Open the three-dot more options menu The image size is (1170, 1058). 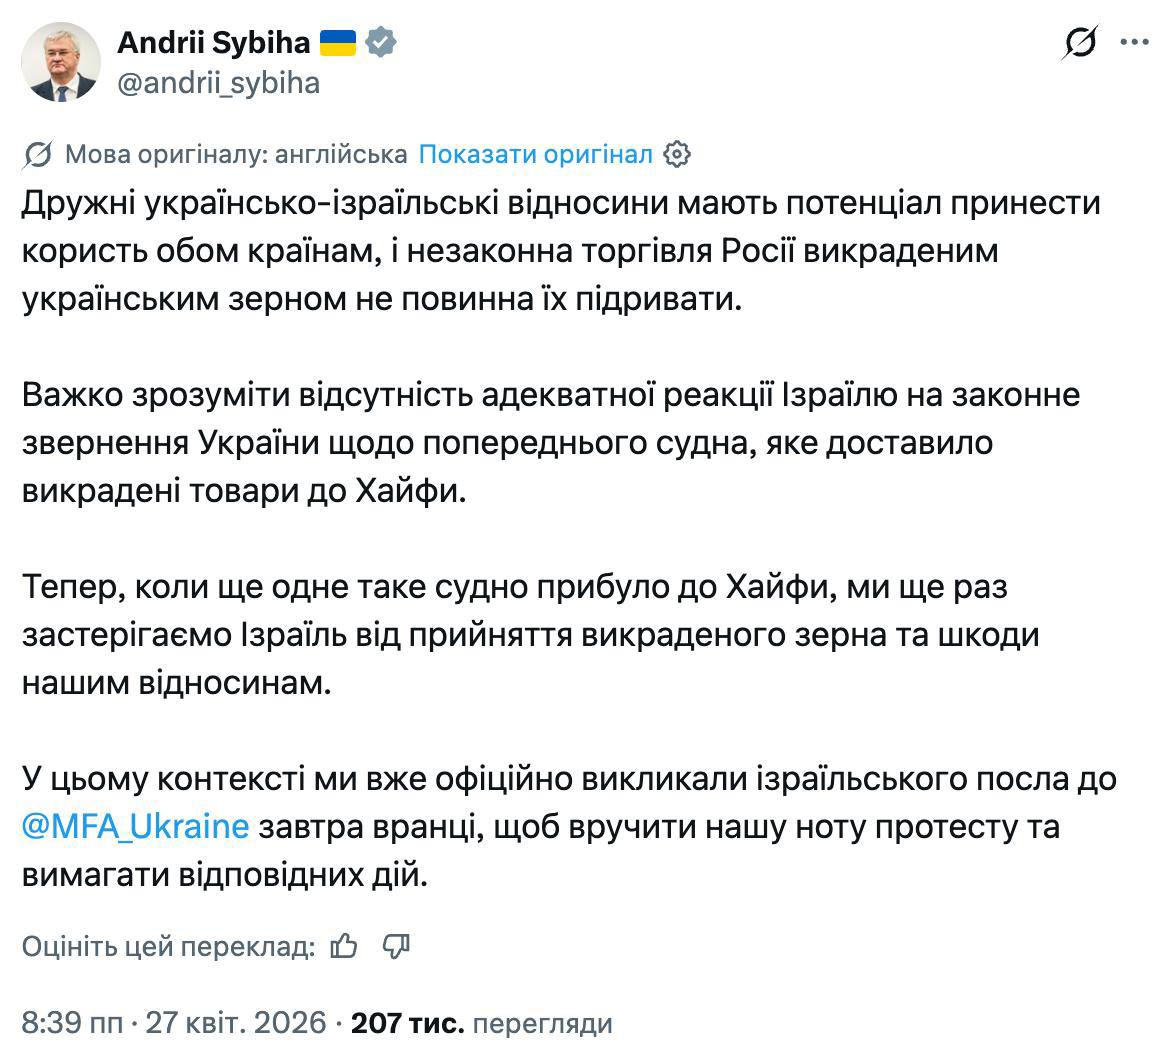coord(1134,43)
